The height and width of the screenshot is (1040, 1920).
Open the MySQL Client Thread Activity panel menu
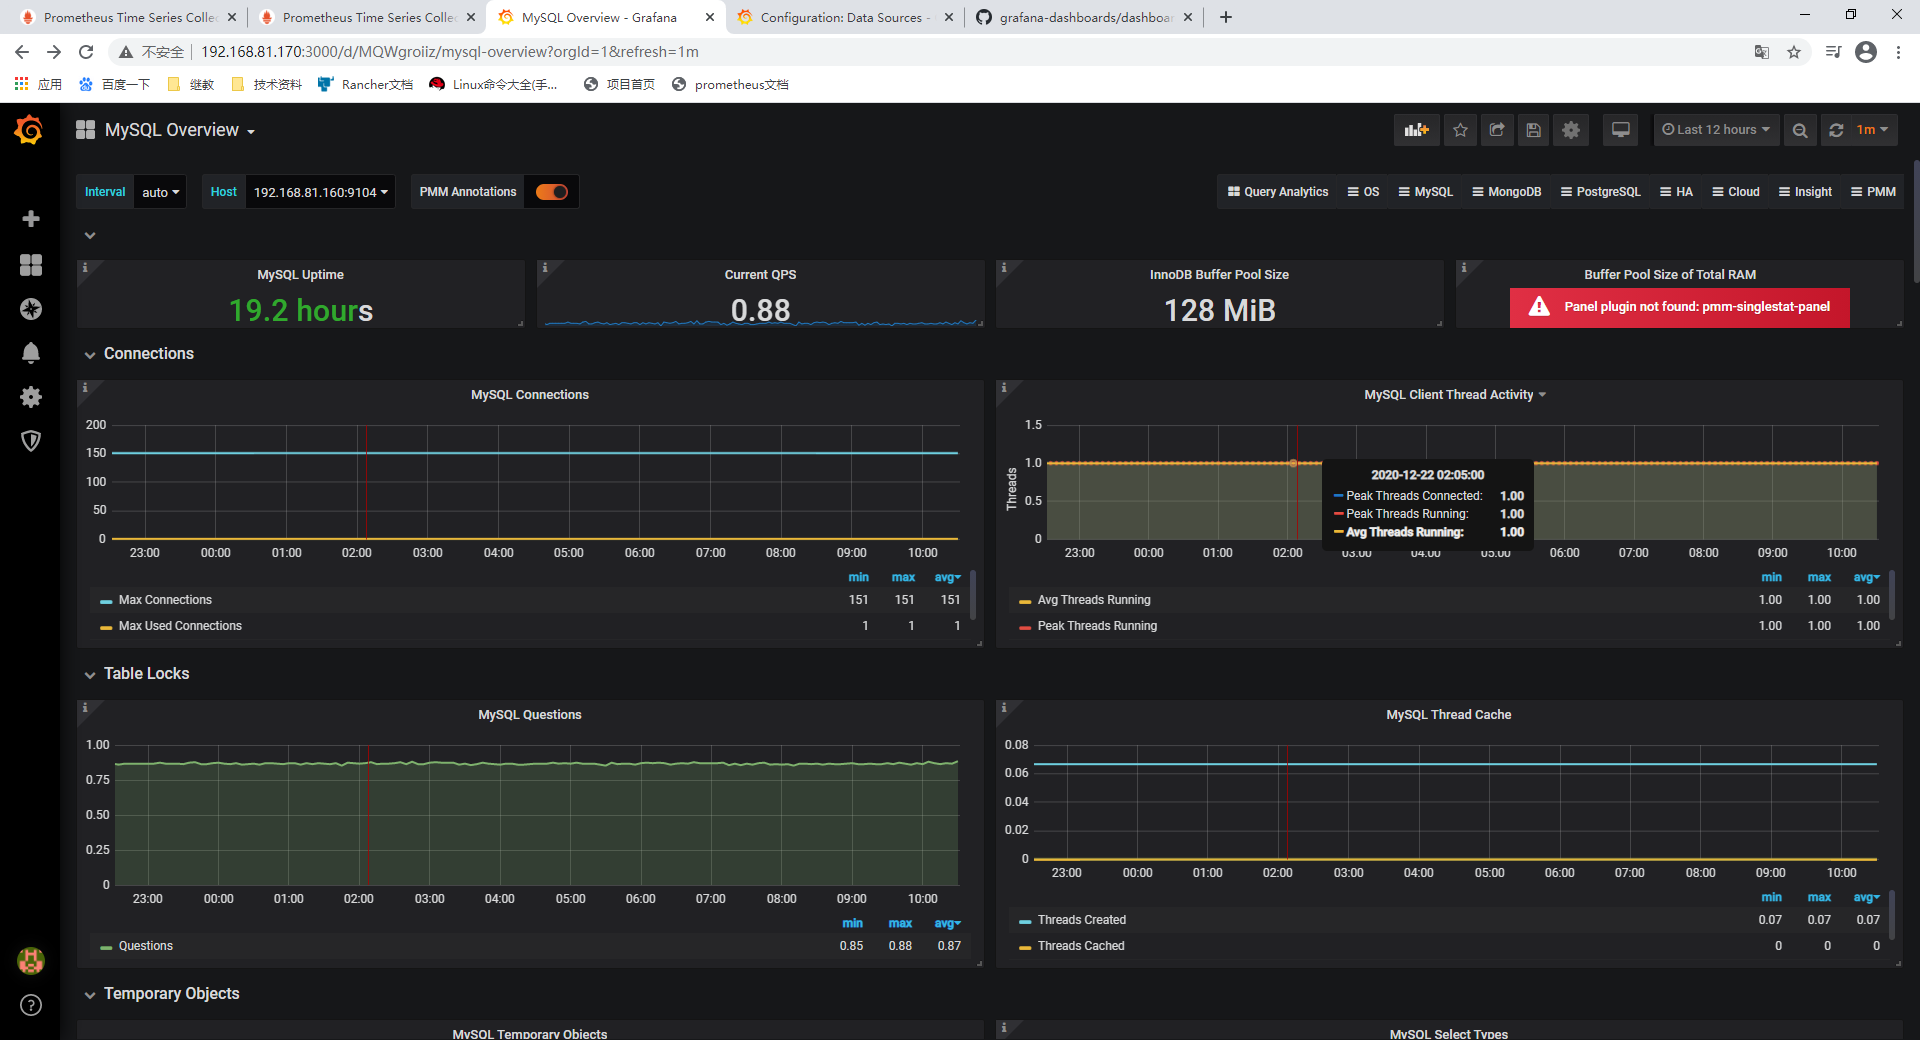pos(1455,394)
